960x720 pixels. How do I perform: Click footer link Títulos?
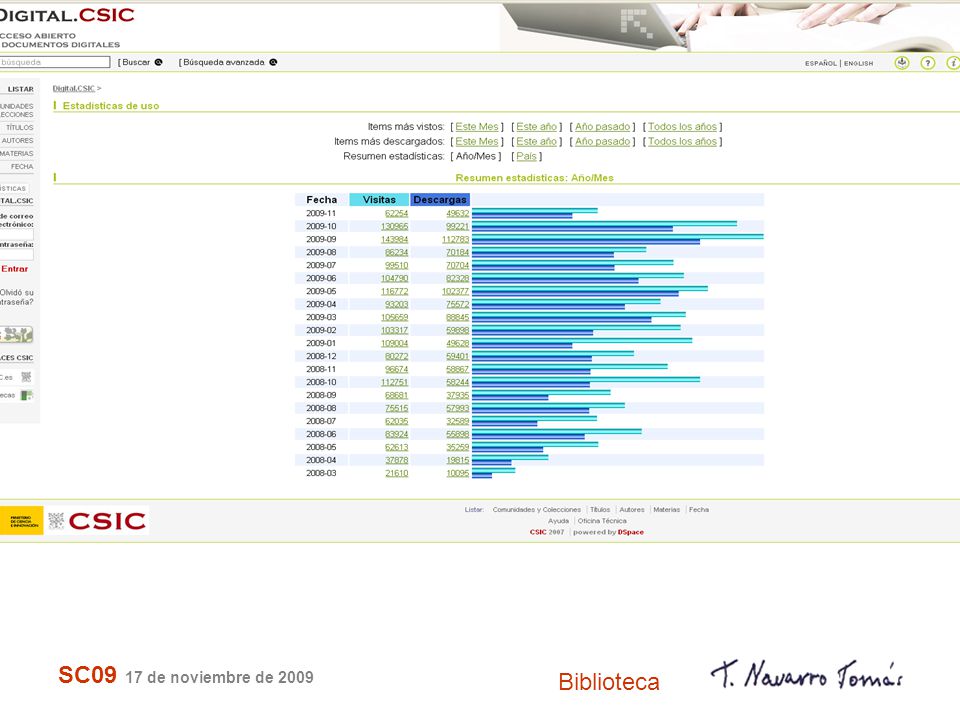(x=600, y=509)
